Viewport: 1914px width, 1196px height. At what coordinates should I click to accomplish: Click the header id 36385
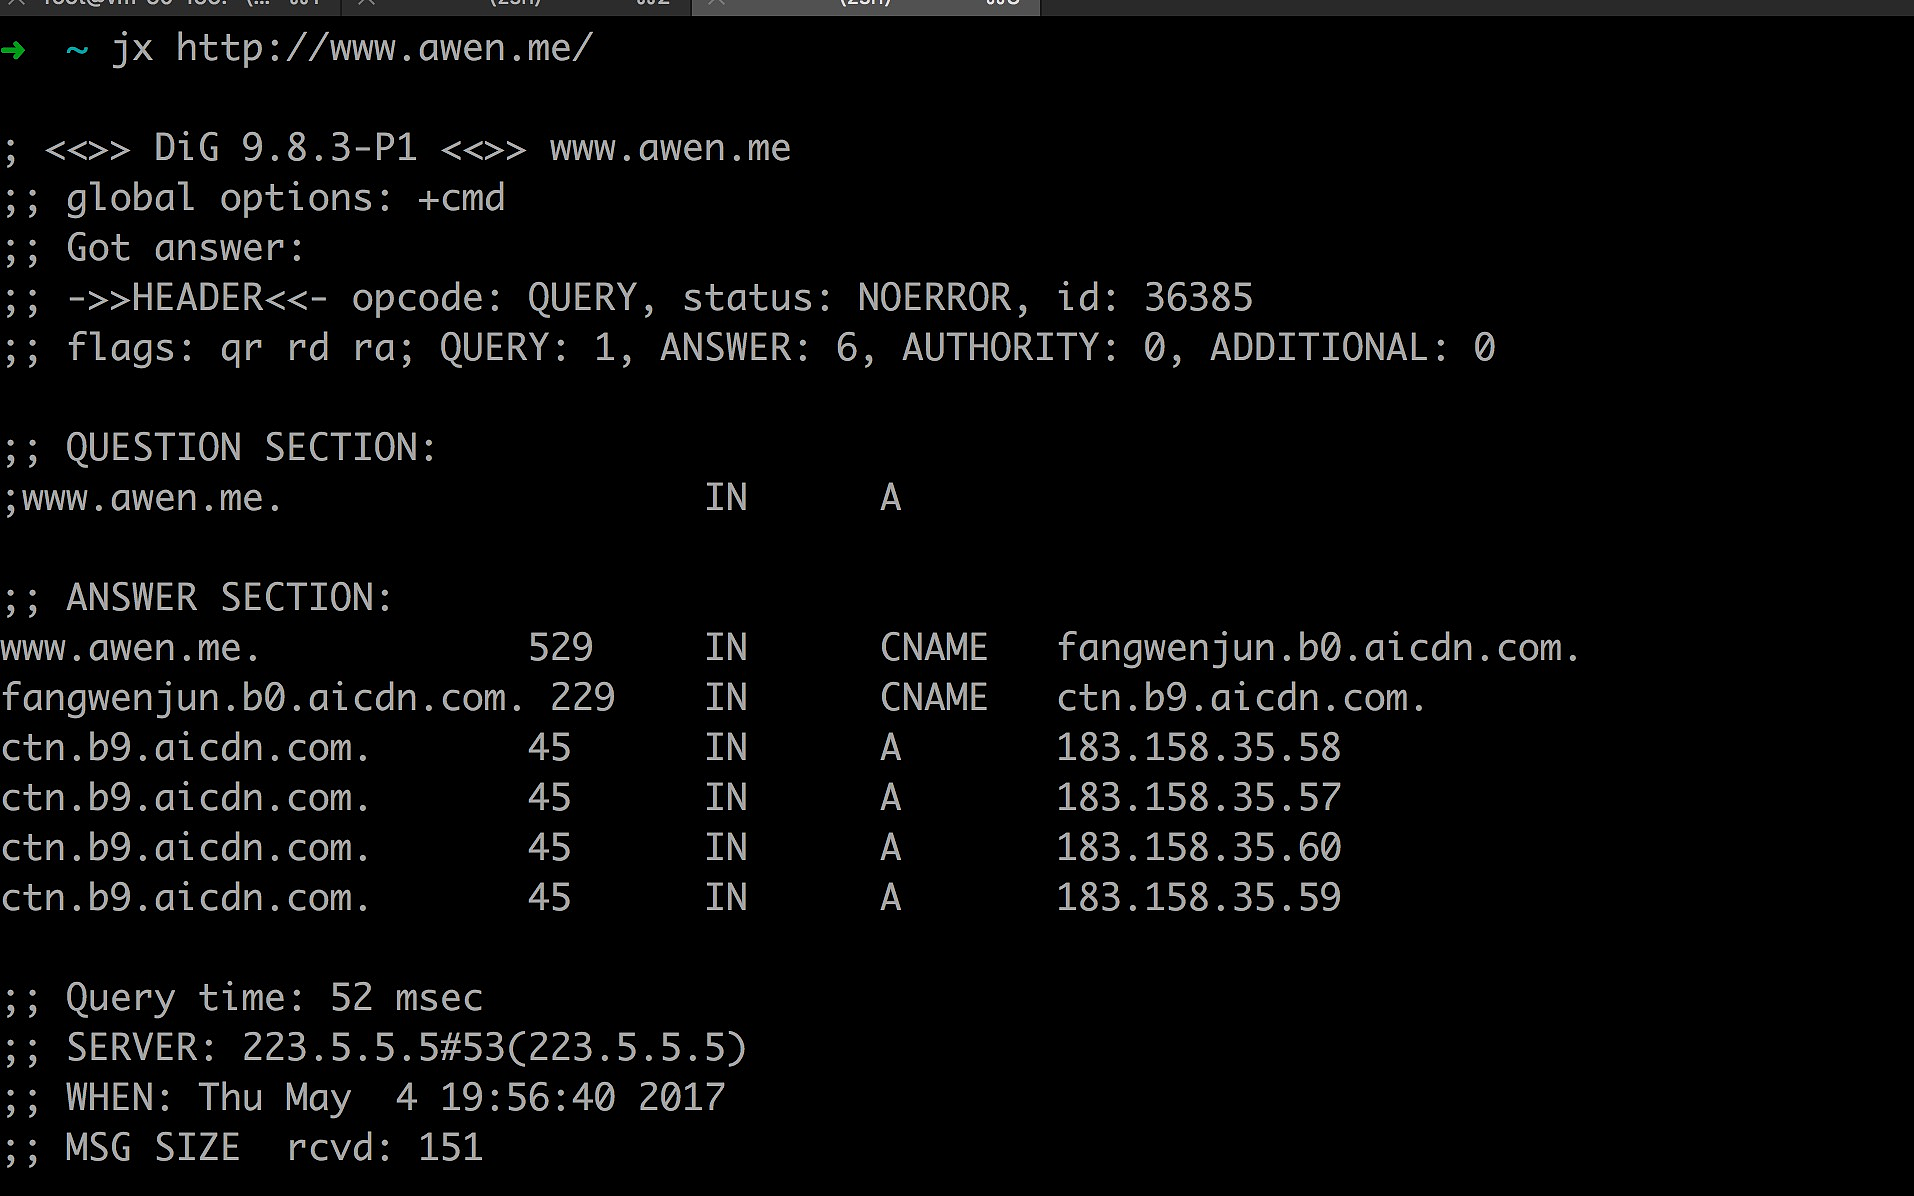[1198, 298]
